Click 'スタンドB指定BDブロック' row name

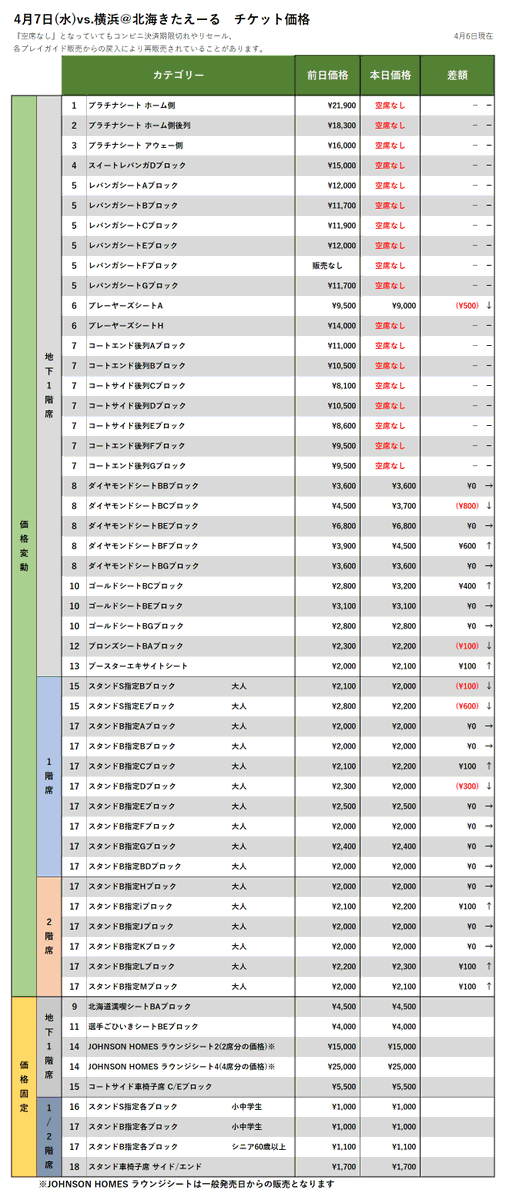[x=135, y=866]
